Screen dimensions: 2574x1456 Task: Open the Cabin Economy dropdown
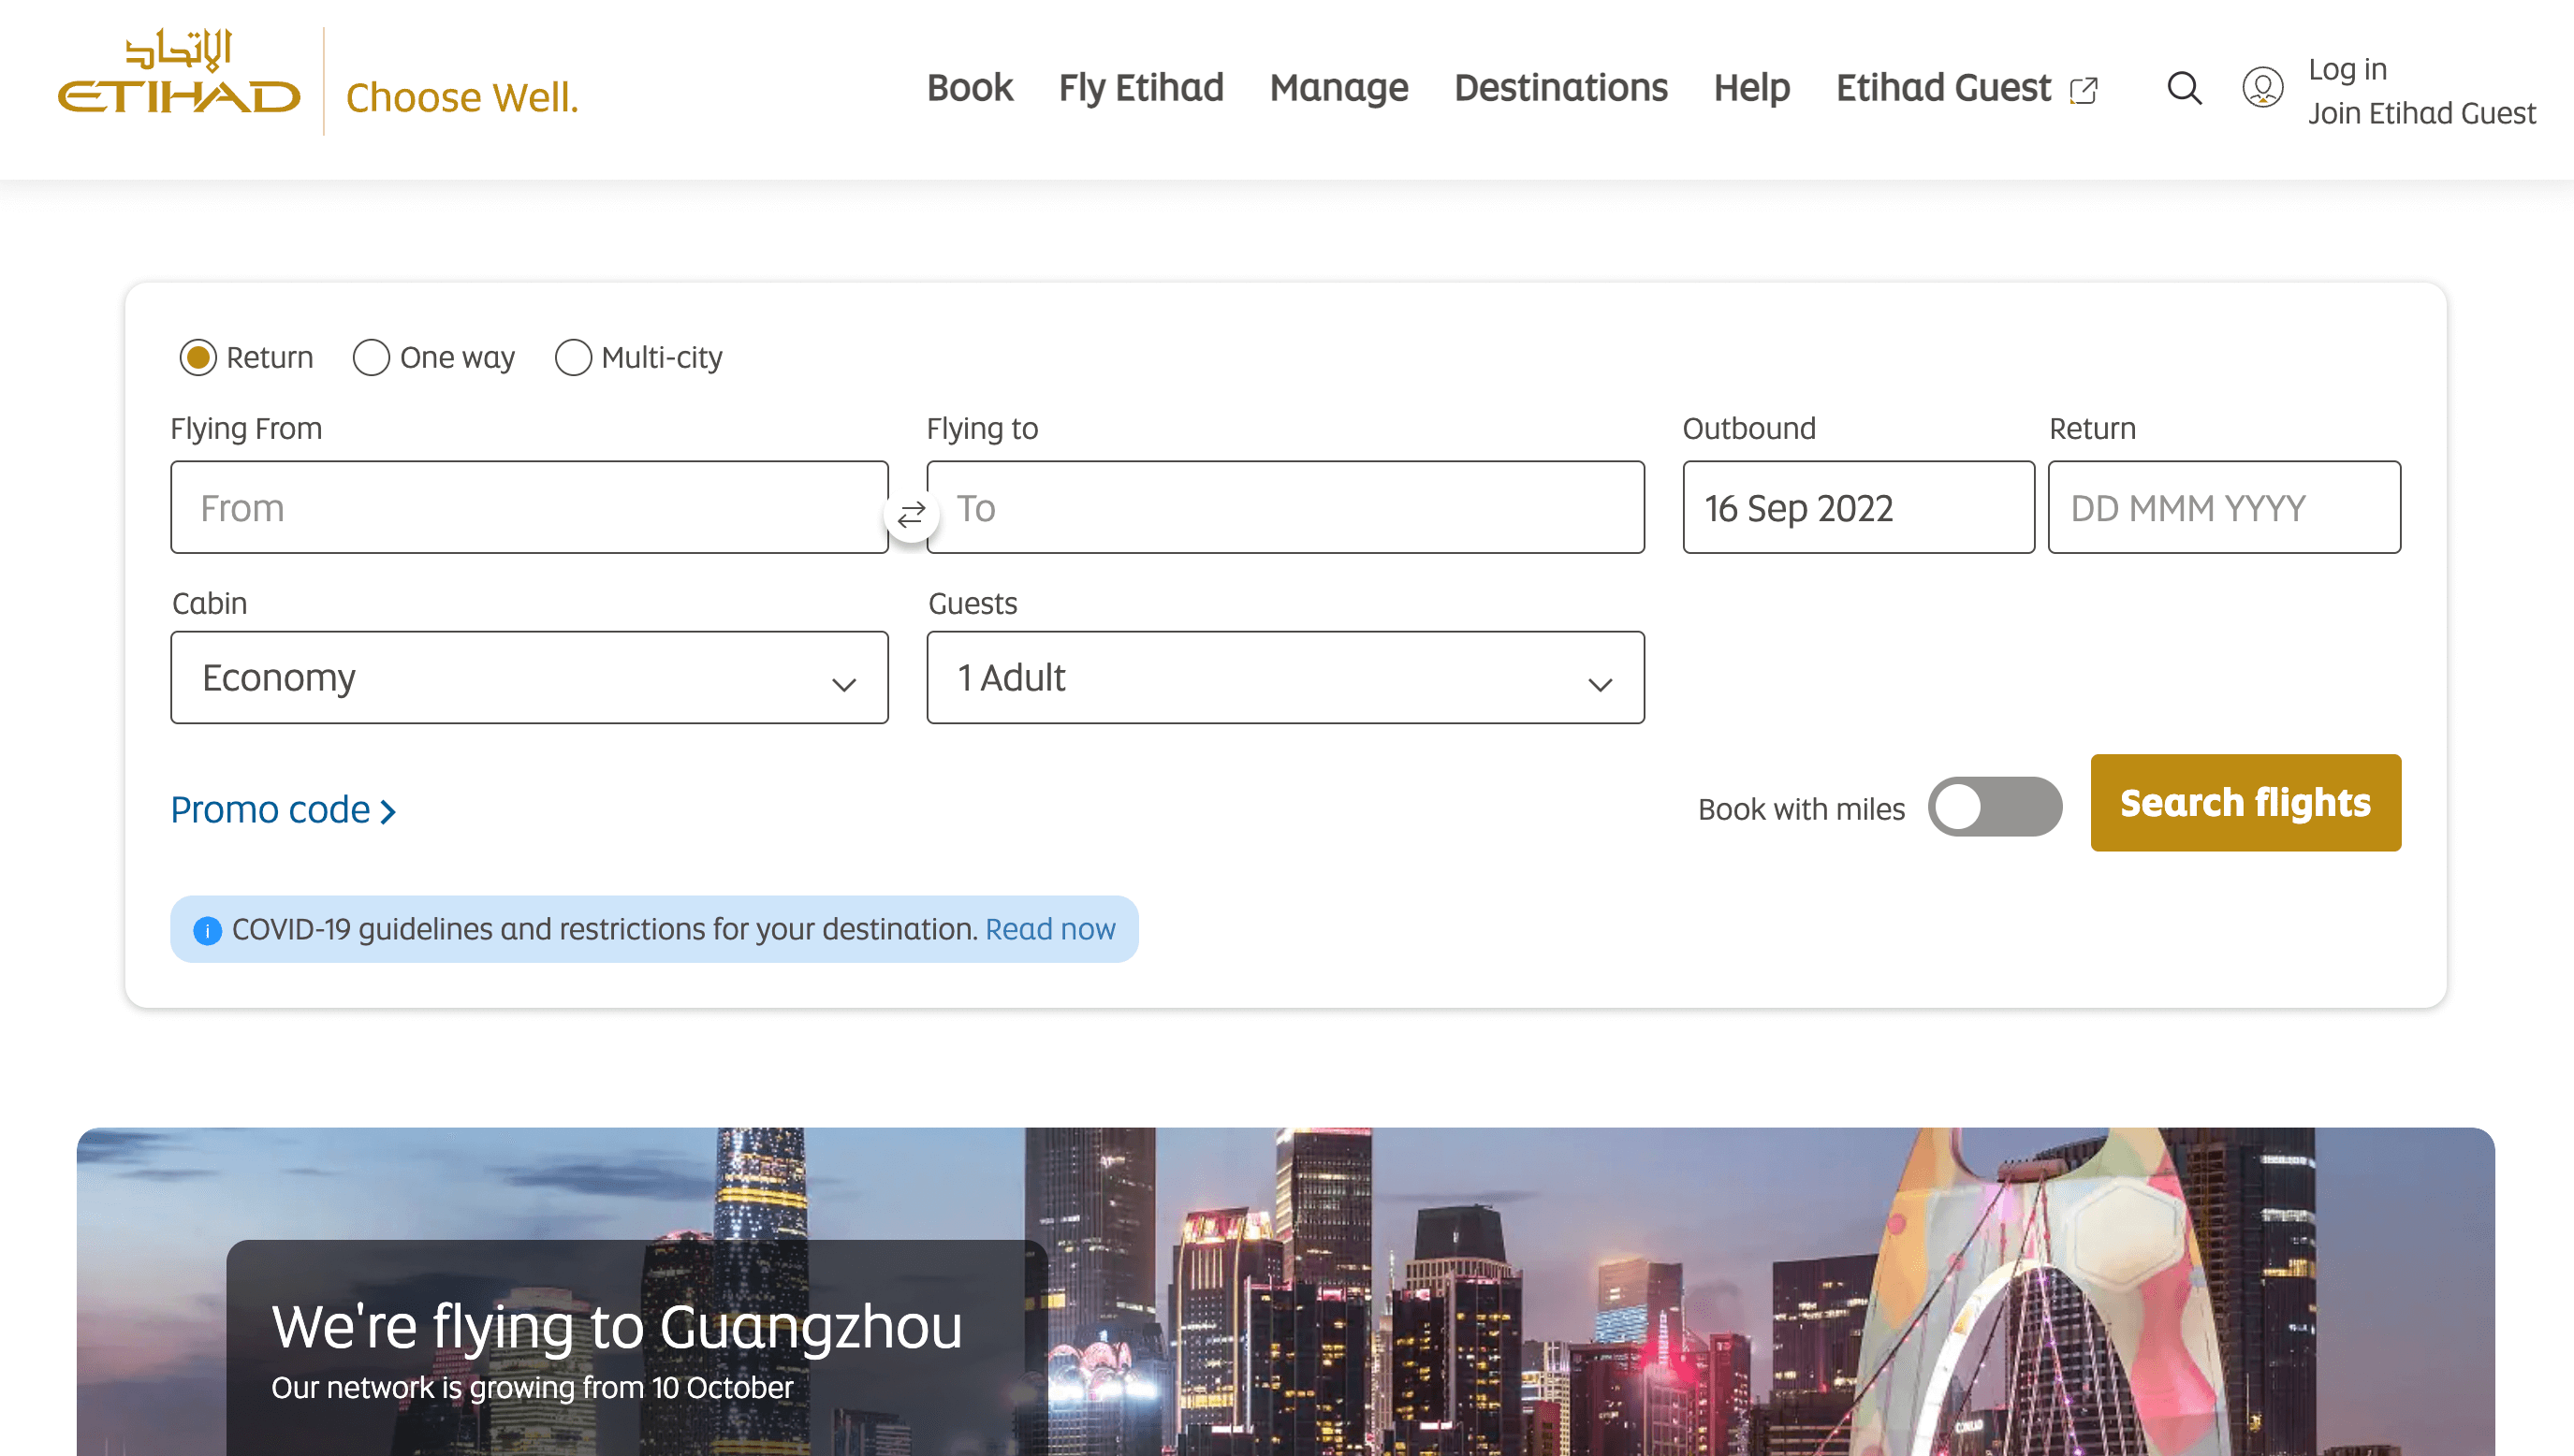(x=529, y=677)
